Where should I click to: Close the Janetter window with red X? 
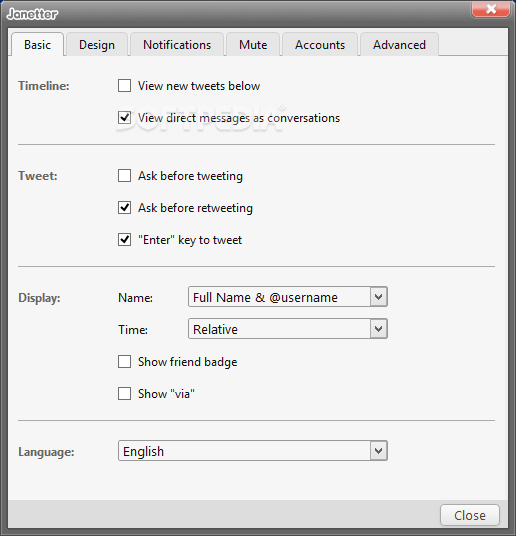click(491, 9)
